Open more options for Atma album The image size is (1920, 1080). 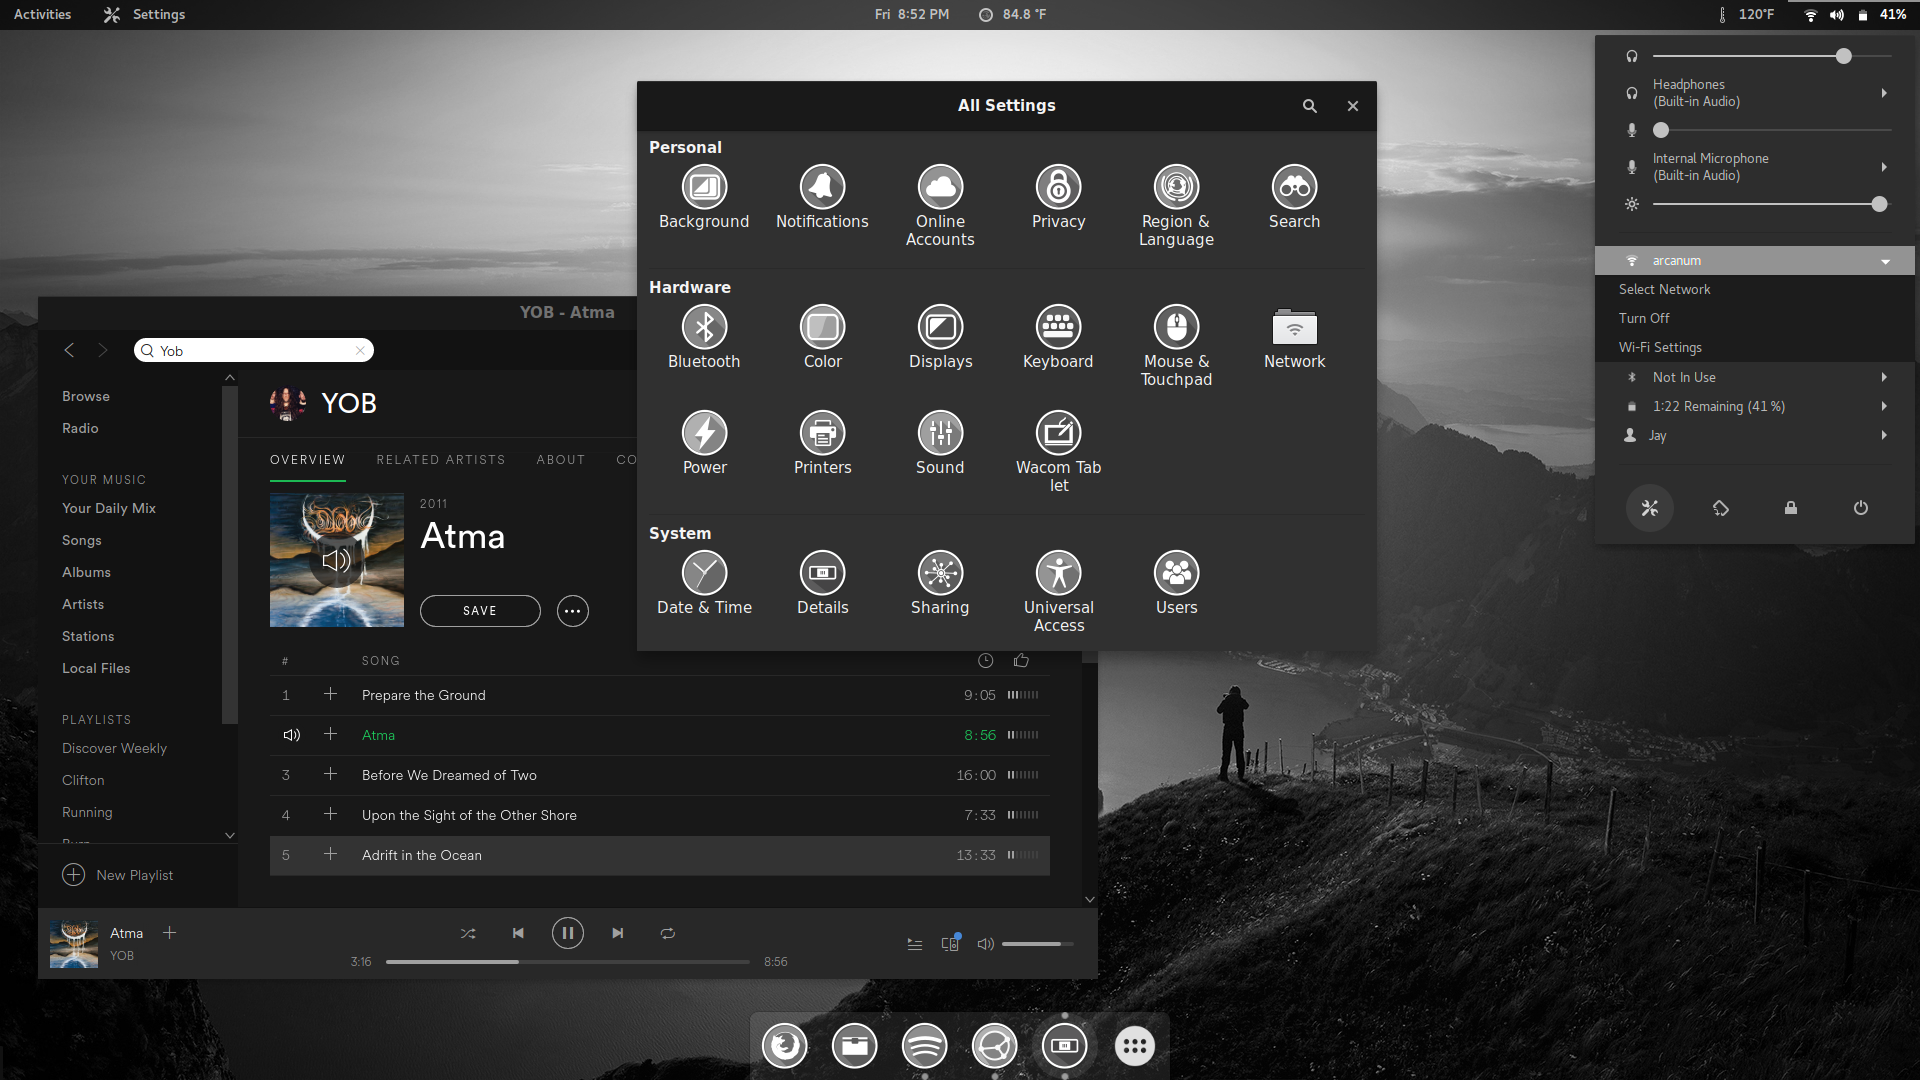(x=572, y=611)
